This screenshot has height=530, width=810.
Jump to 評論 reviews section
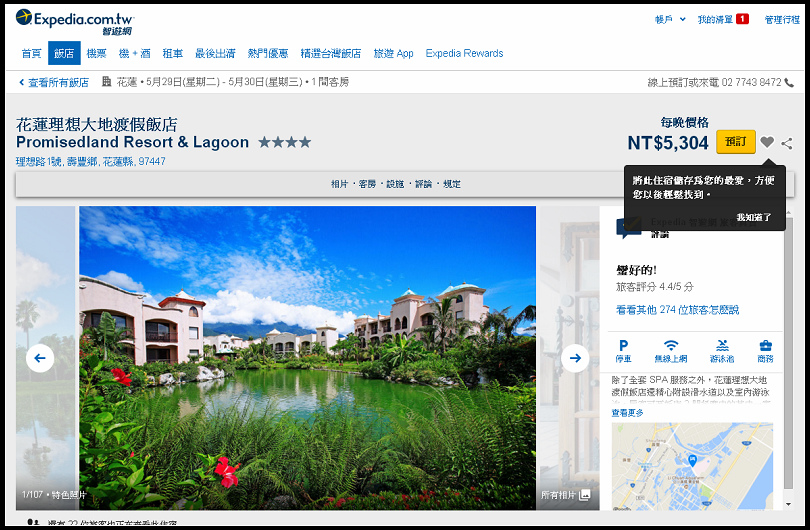[423, 184]
